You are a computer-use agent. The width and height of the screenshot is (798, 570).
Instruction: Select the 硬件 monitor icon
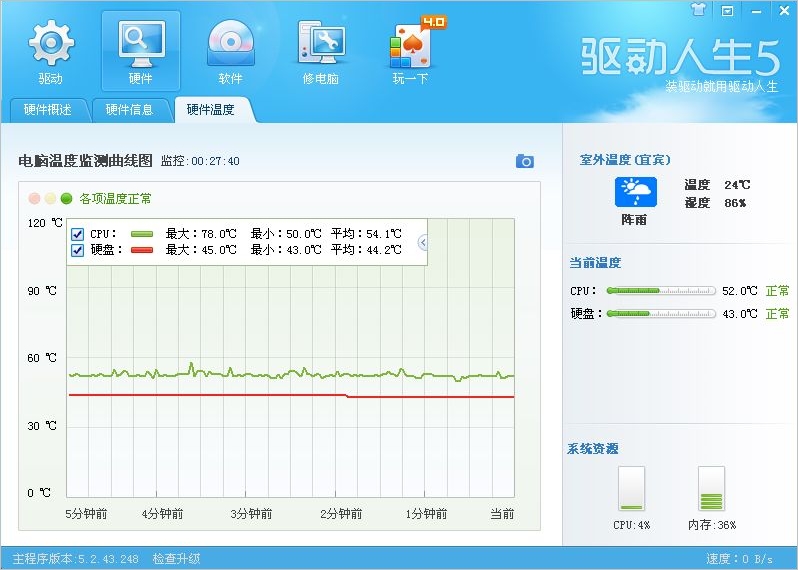point(140,51)
